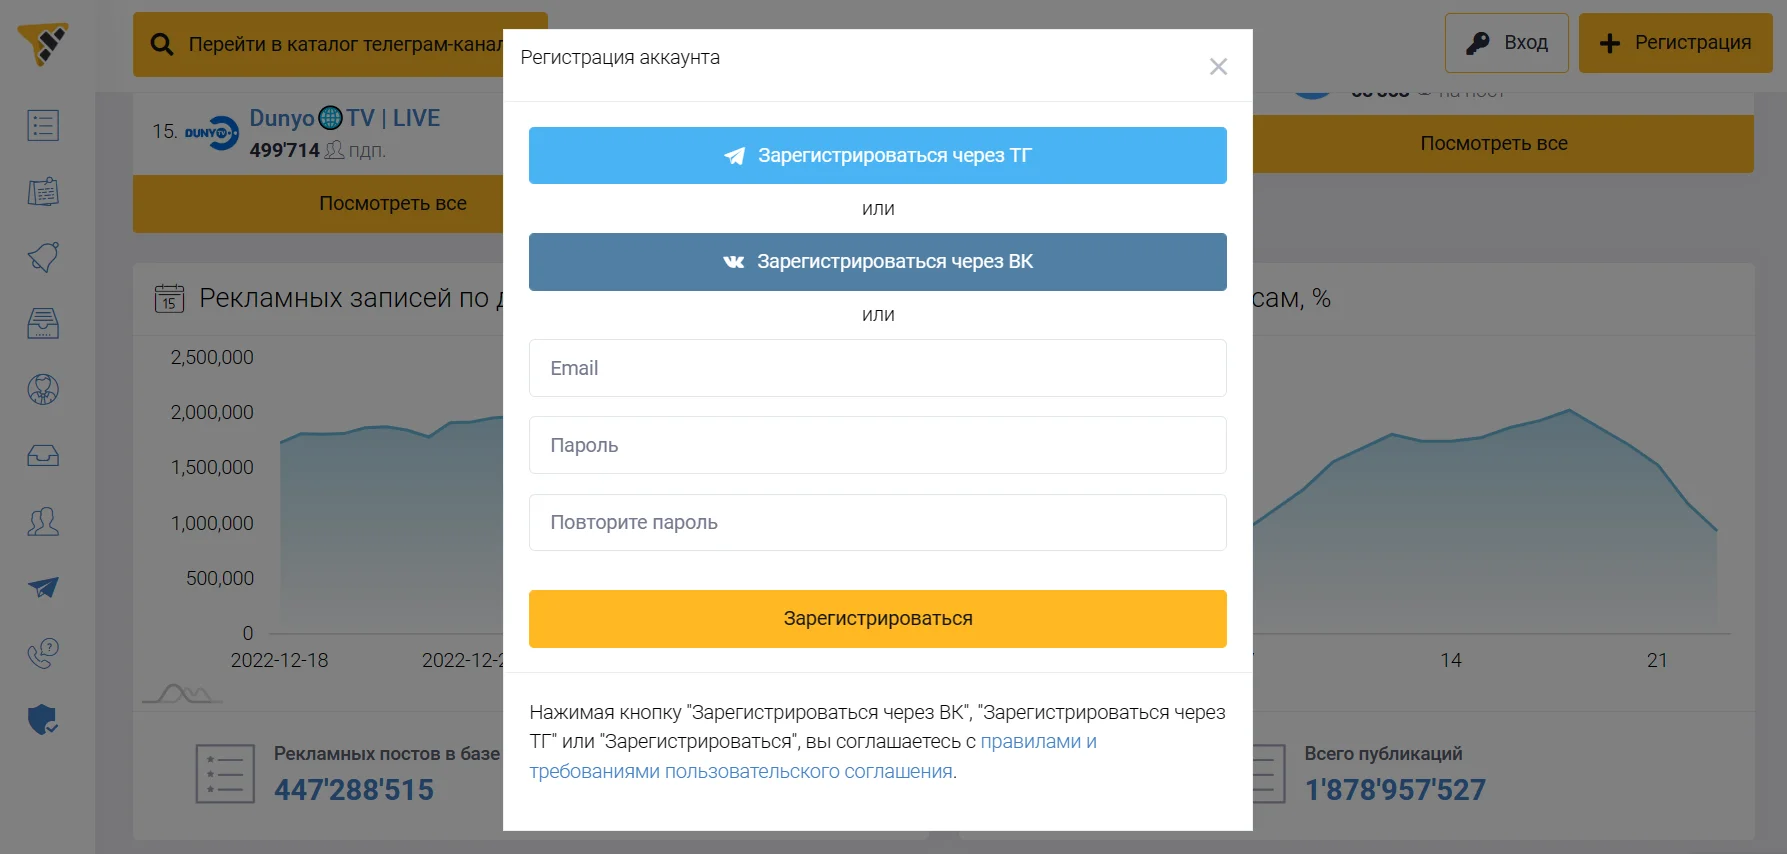Open the user profile circle sidebar icon

point(43,389)
